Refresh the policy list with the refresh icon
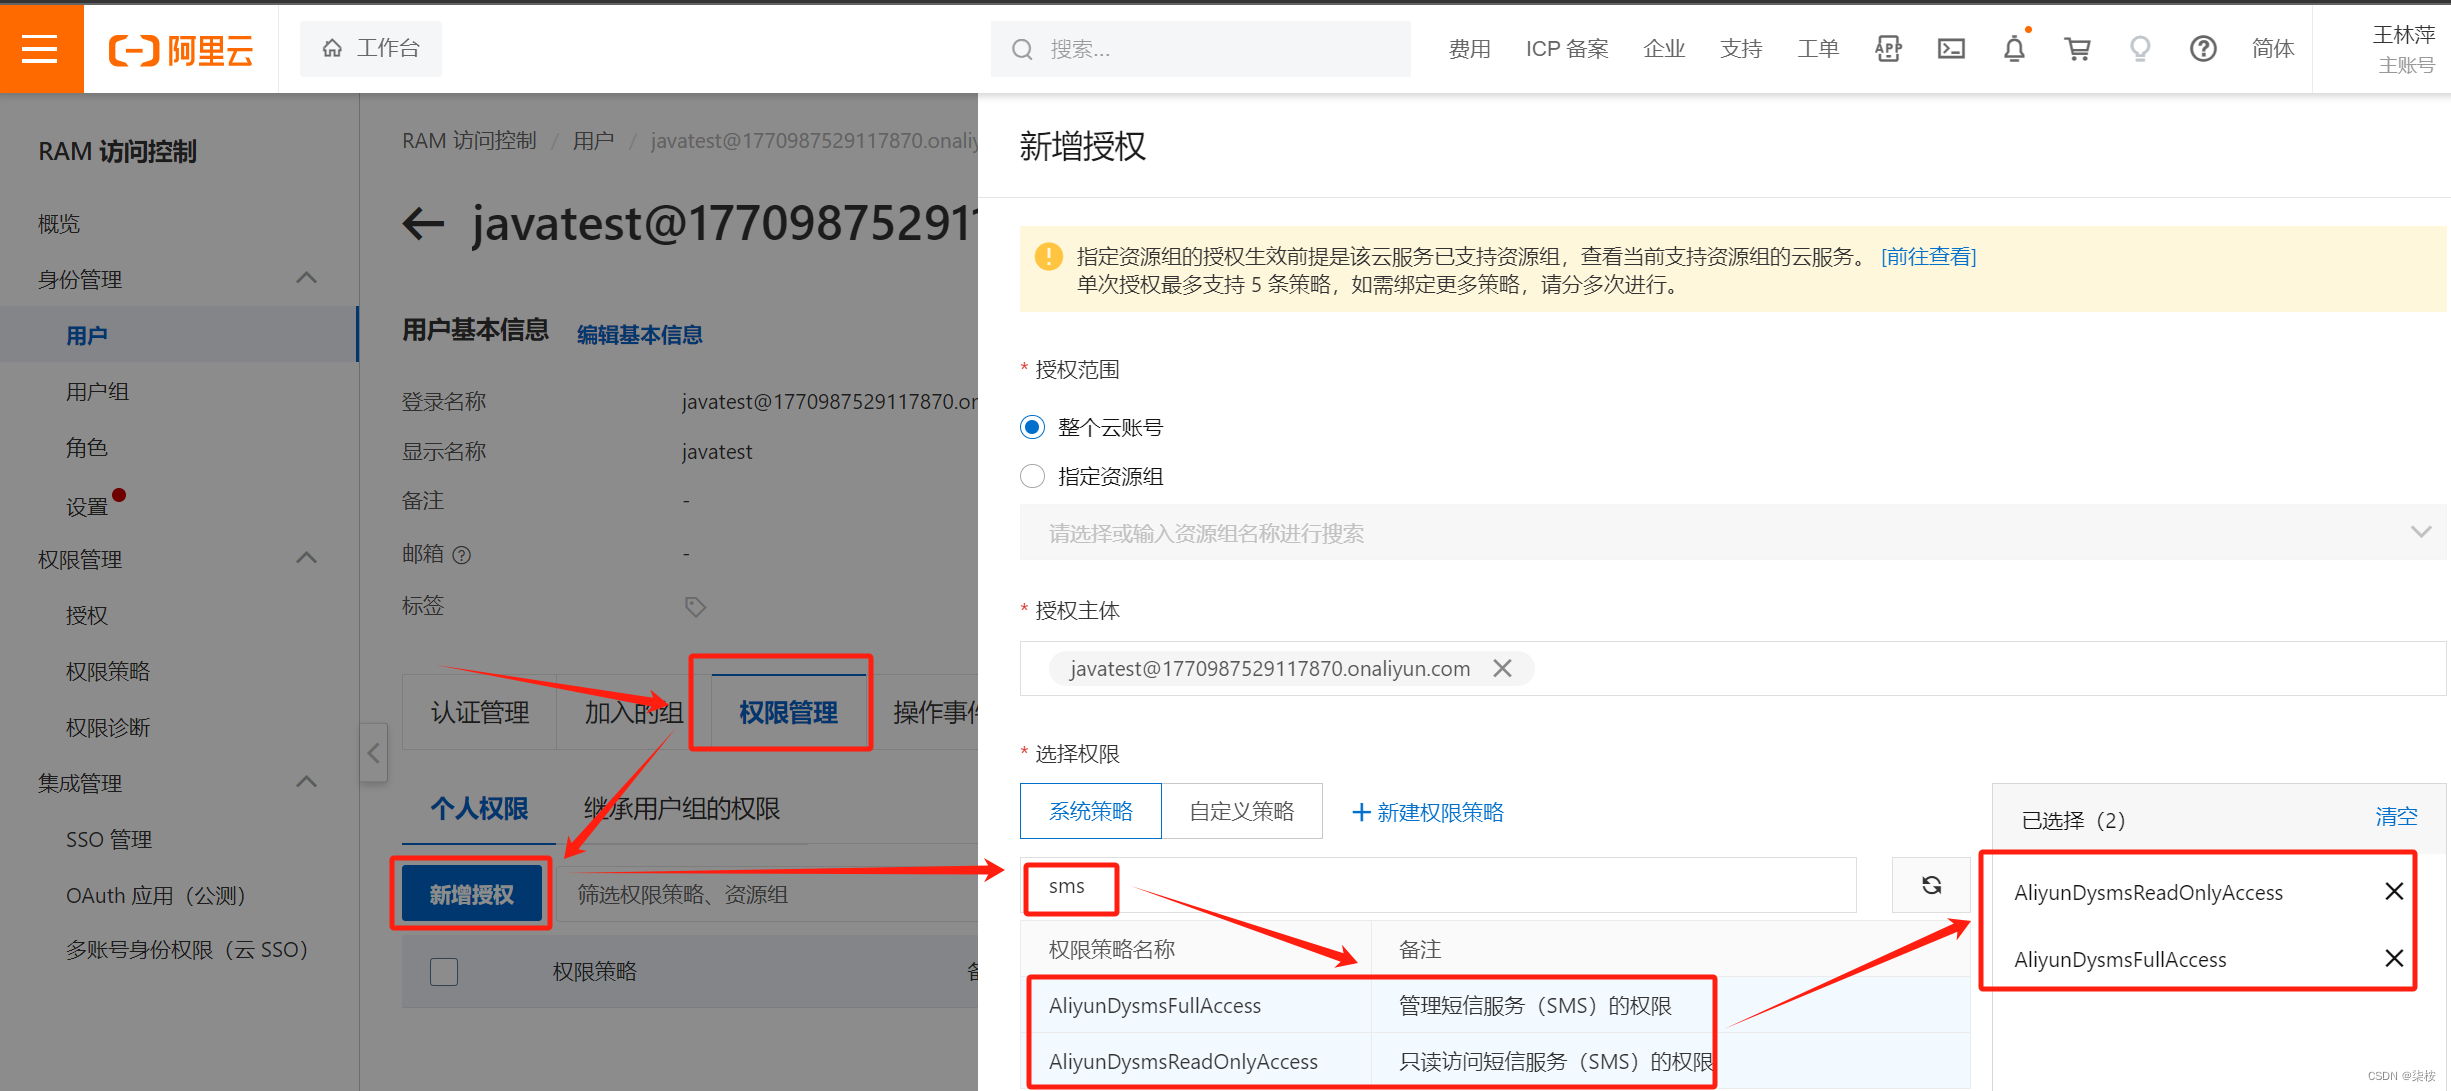 coord(1931,885)
